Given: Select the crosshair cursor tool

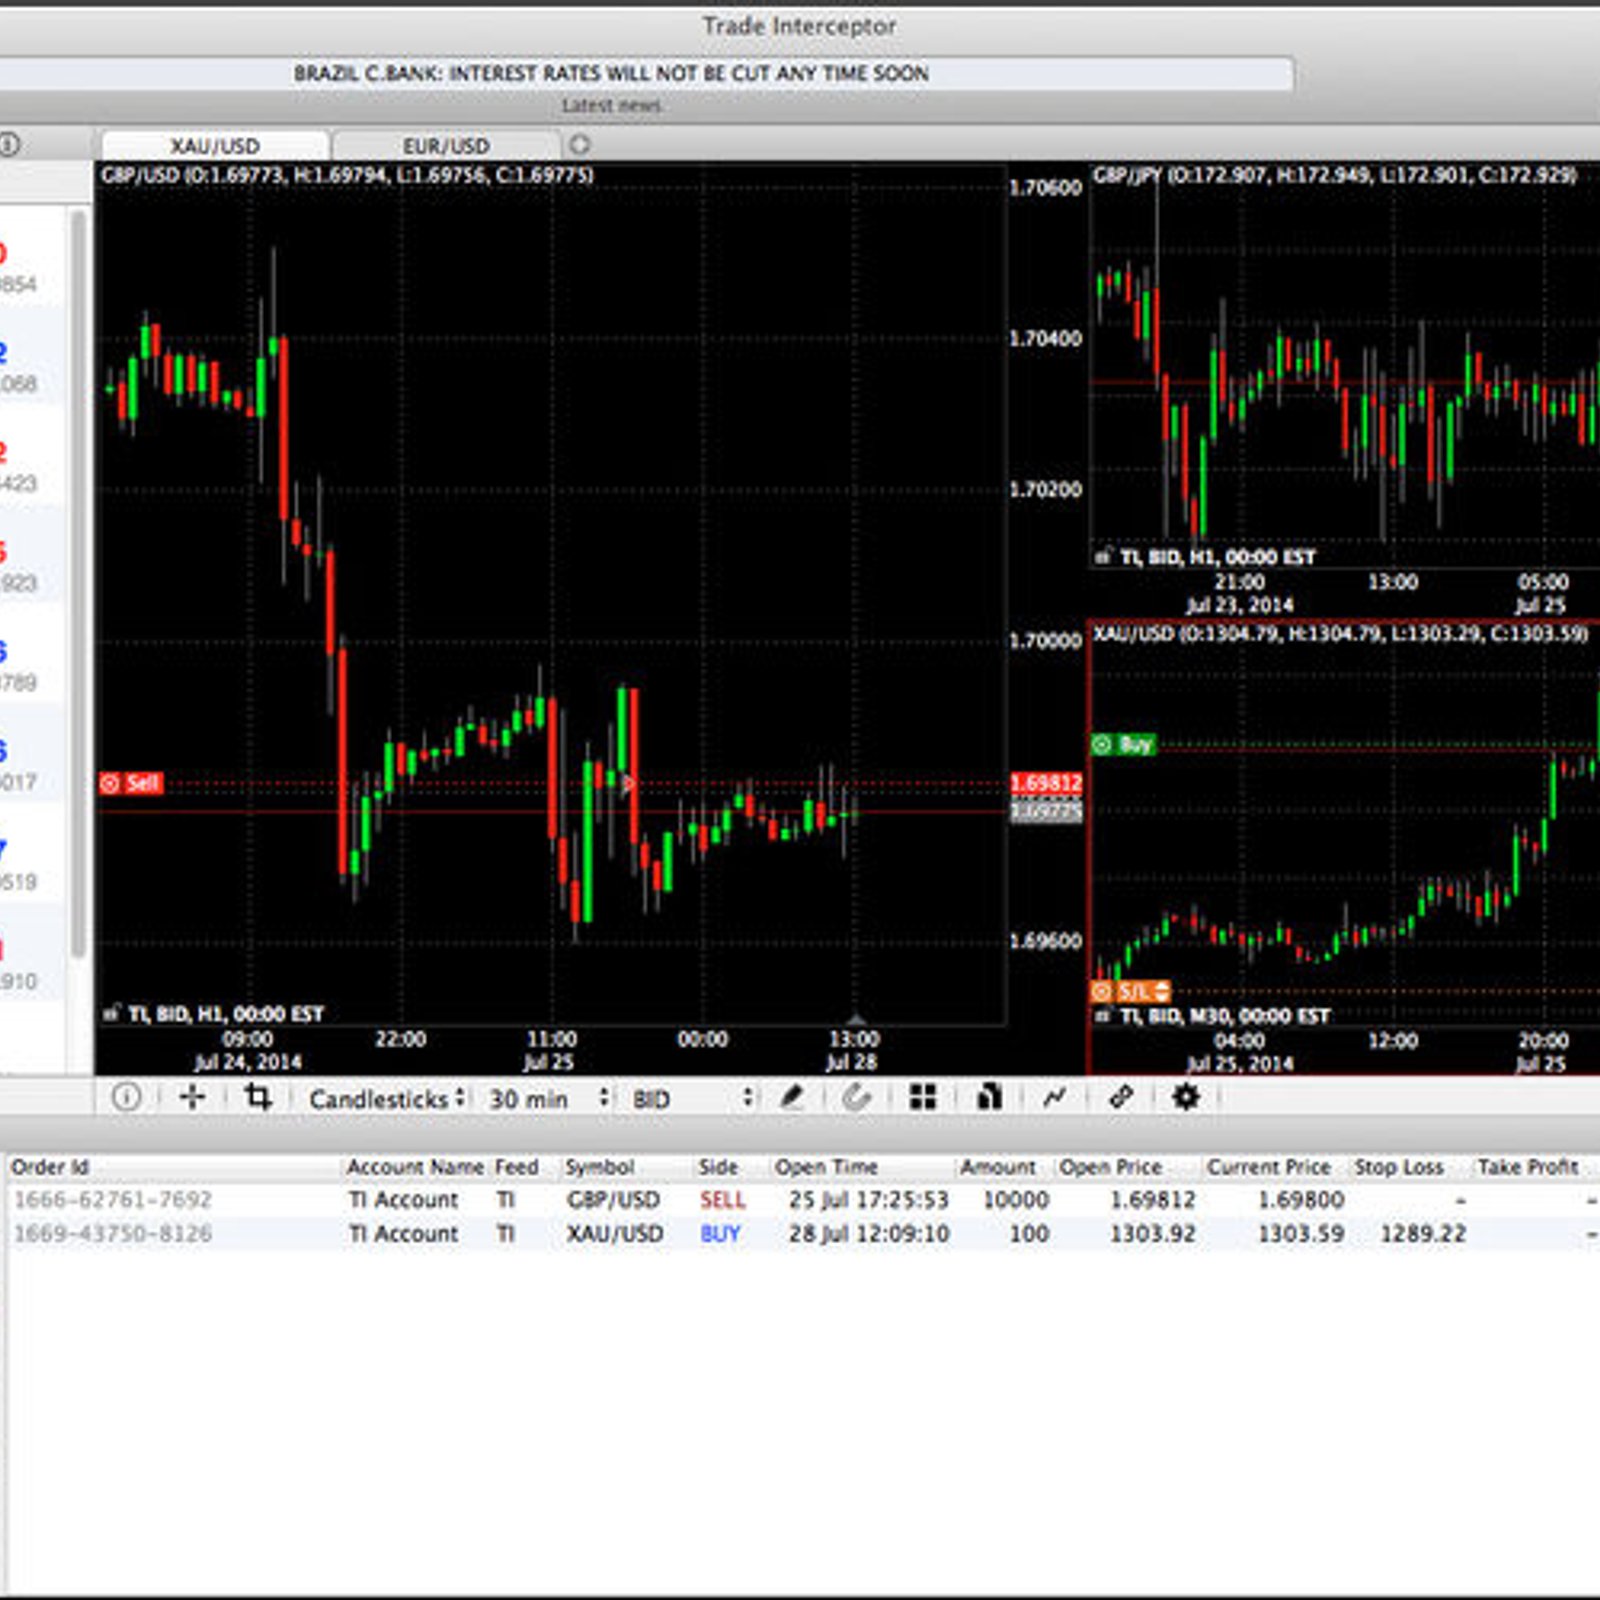Looking at the screenshot, I should point(192,1097).
